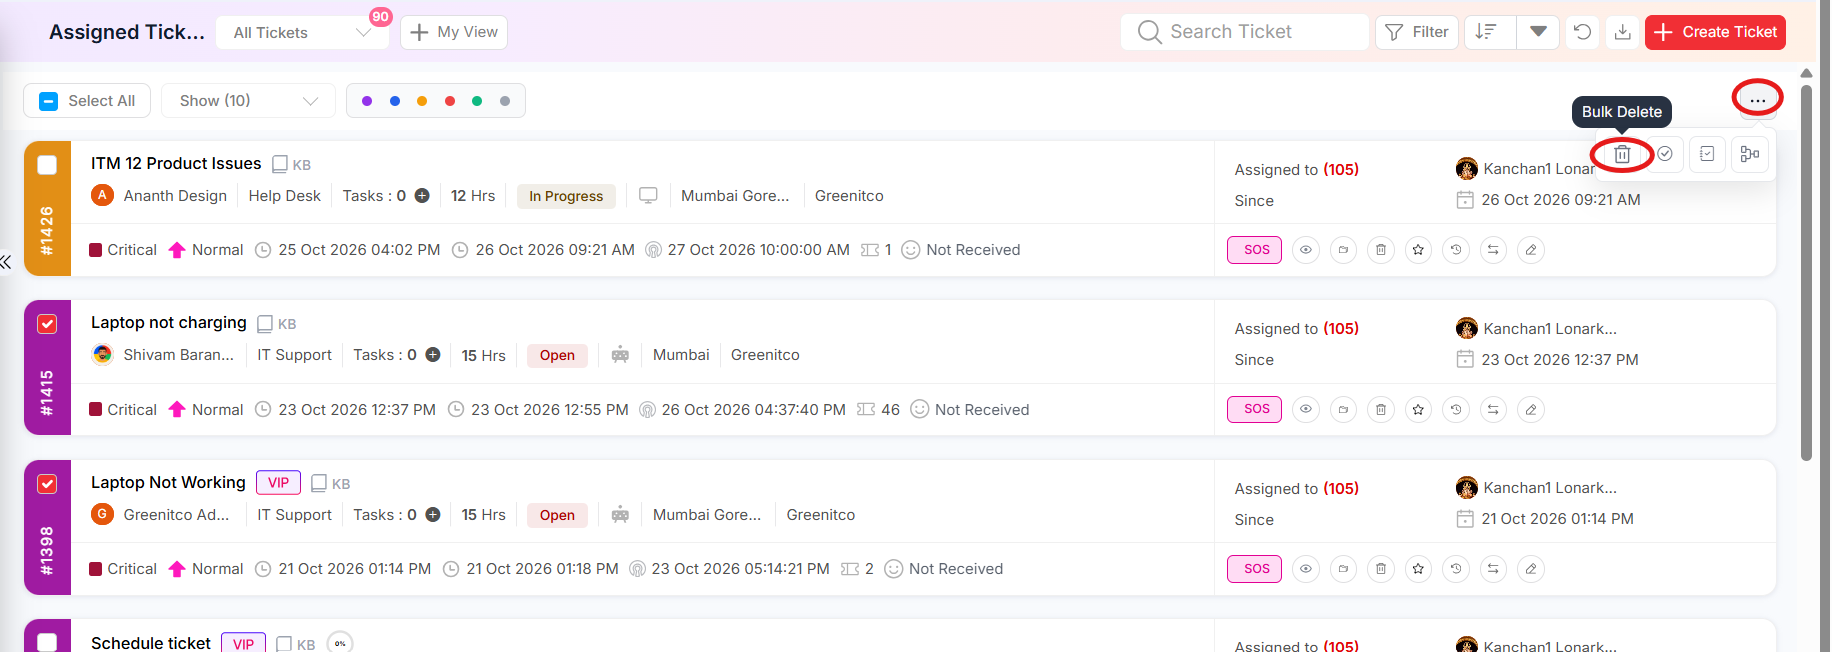Click transfer arrows on Laptop Not Working ticket
The width and height of the screenshot is (1832, 652).
click(1493, 569)
